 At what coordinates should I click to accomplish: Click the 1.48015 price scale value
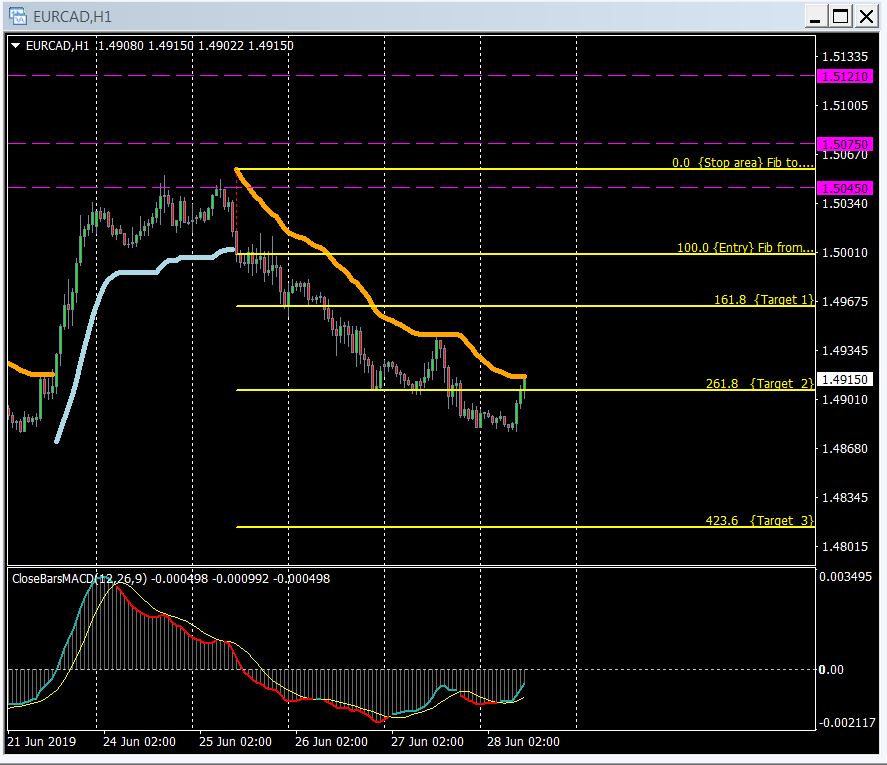click(x=845, y=546)
